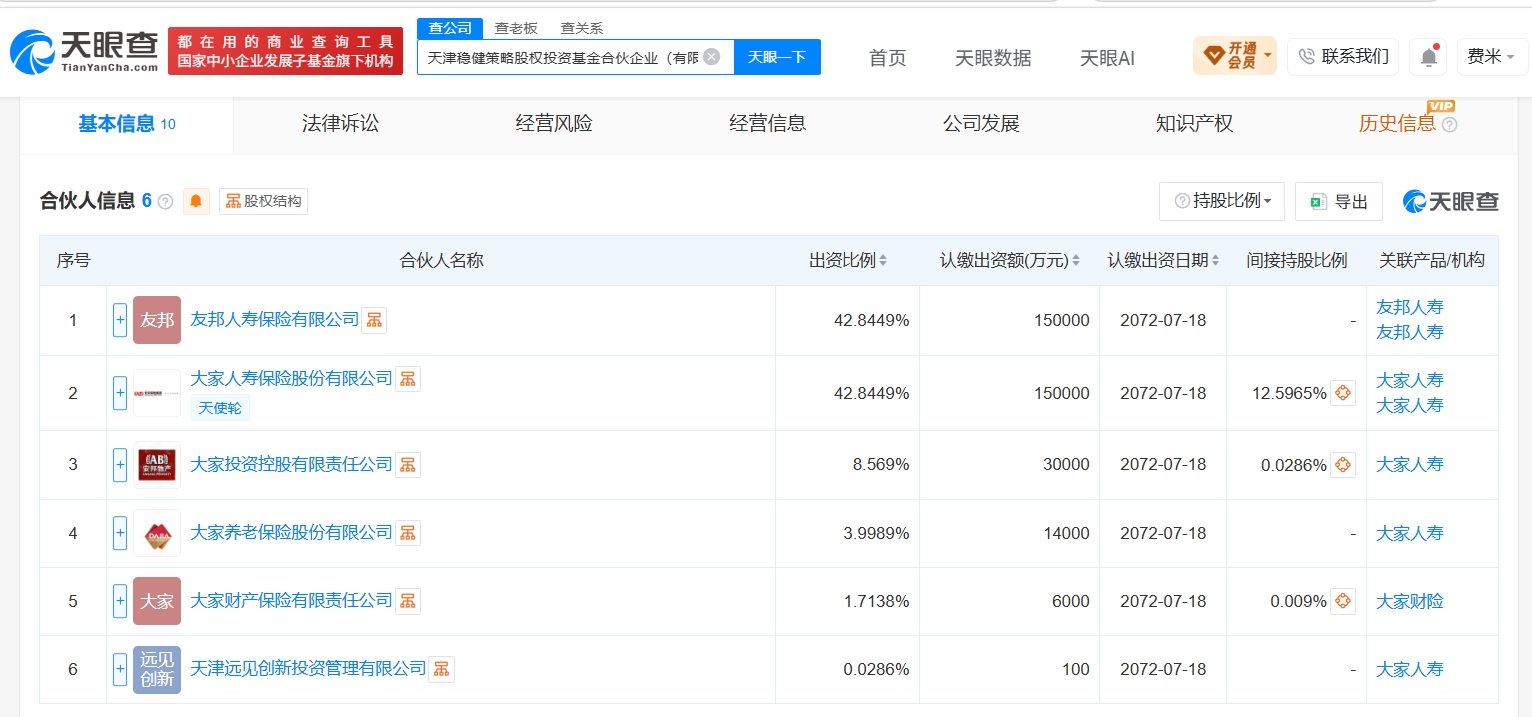Click the help icon beside 合伙人信息 6

[x=166, y=202]
